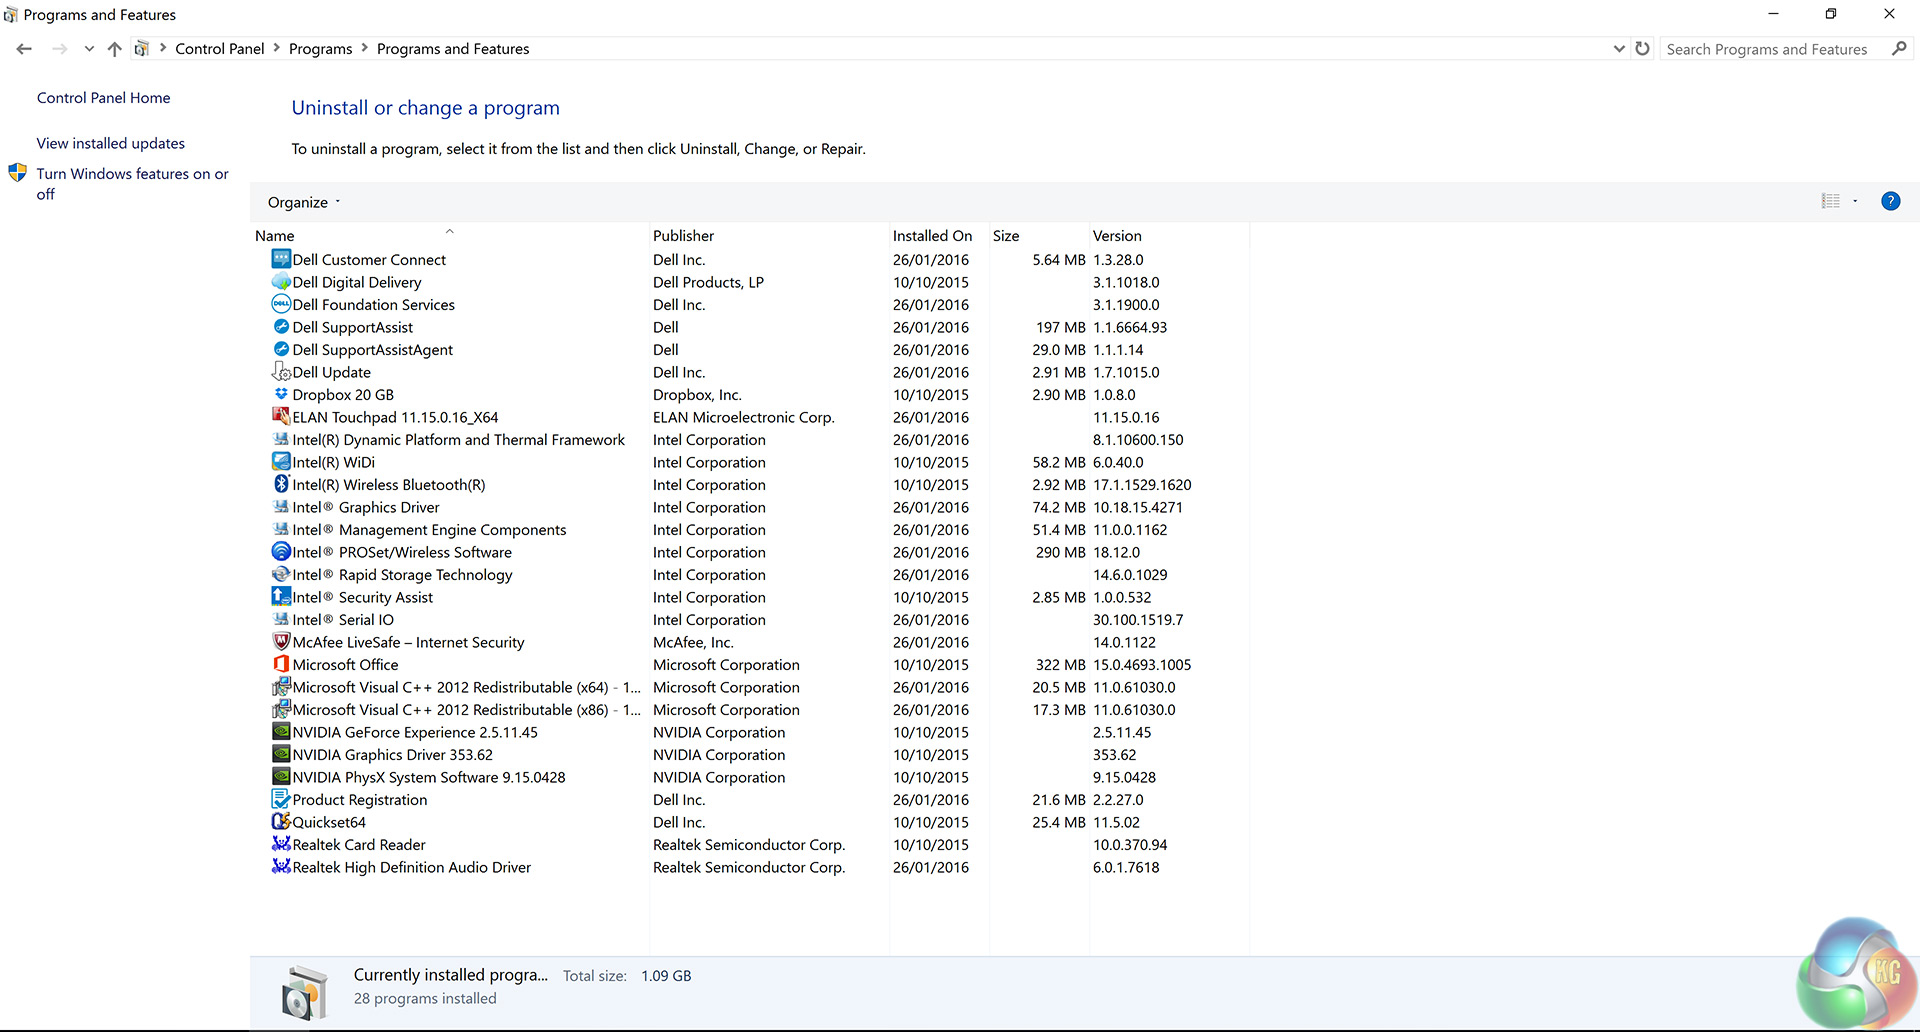This screenshot has height=1032, width=1920.
Task: Open the address bar history dropdown
Action: click(1619, 49)
